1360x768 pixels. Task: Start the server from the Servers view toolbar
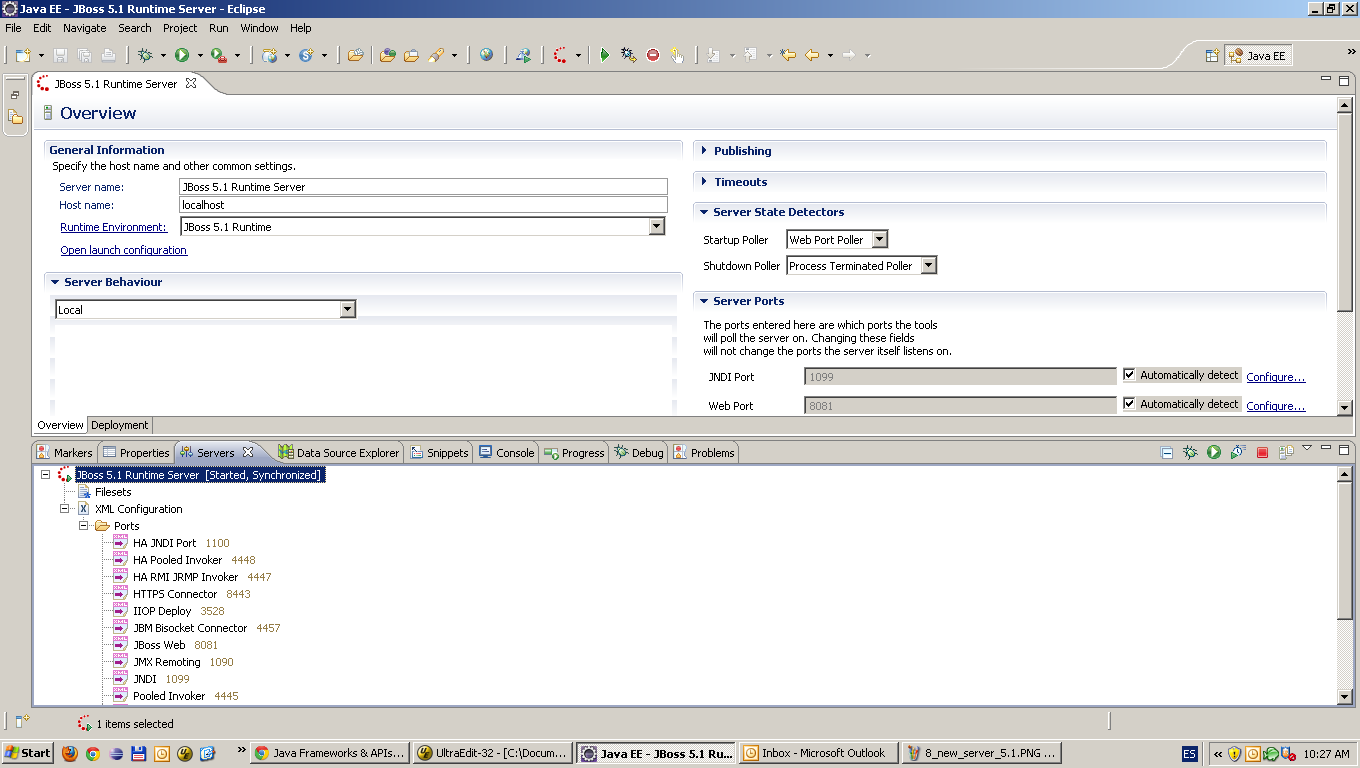coord(1212,452)
